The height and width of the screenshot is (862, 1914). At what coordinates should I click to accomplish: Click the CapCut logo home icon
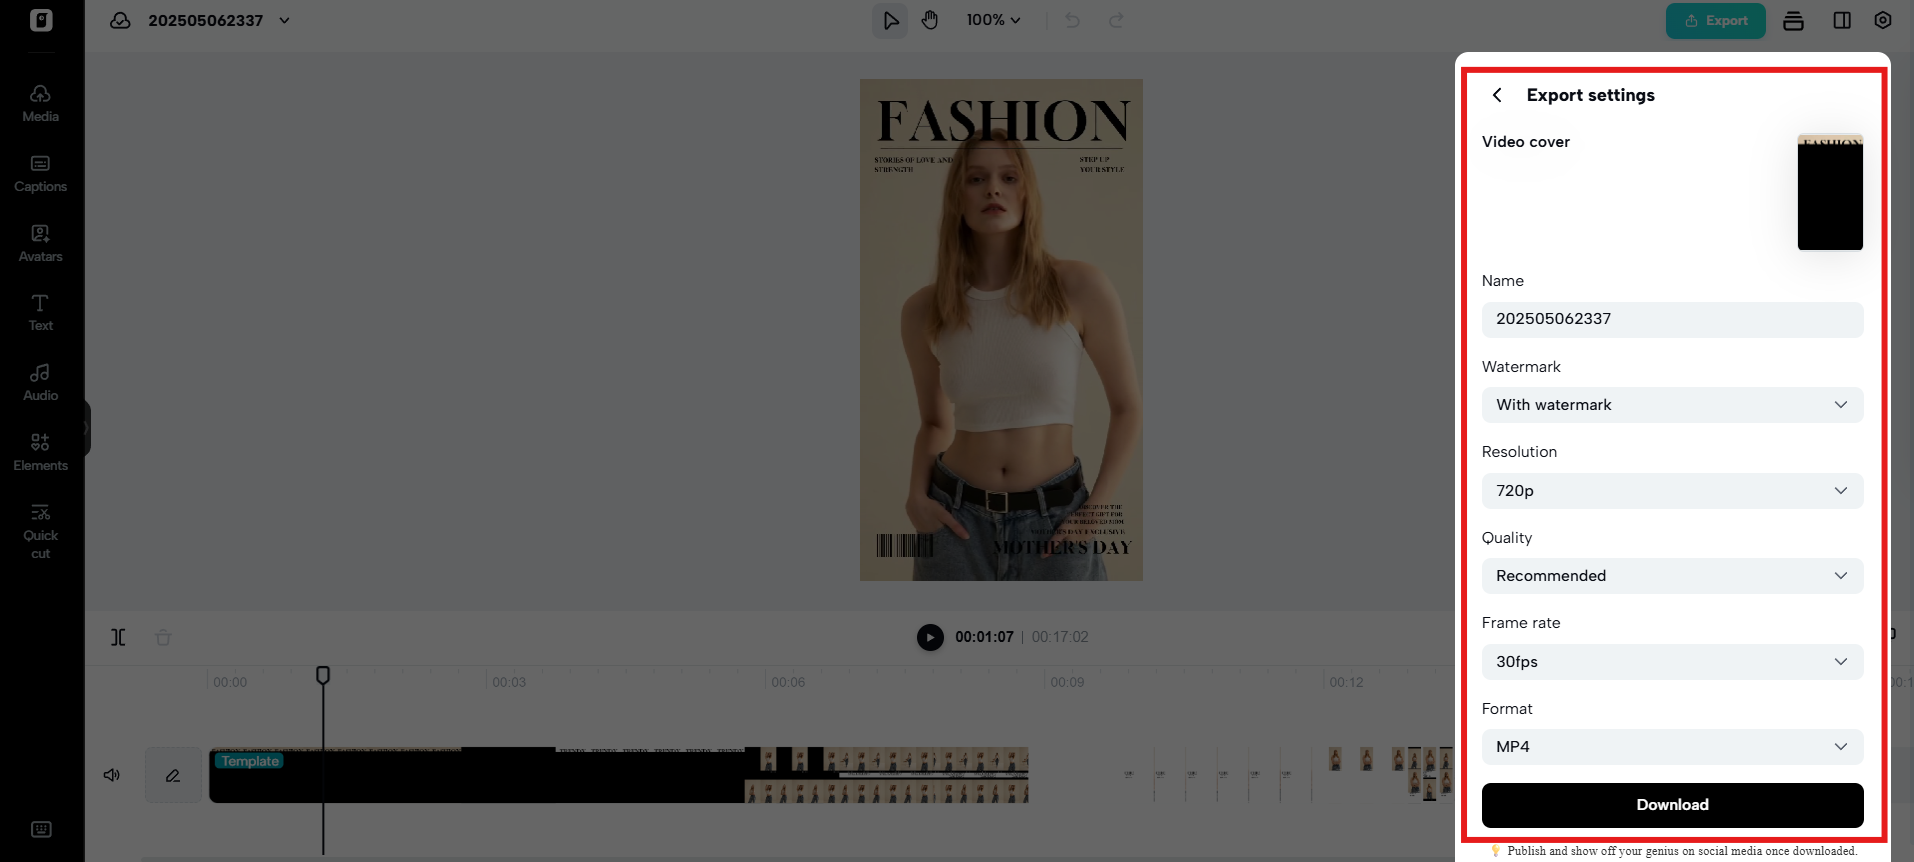(x=41, y=20)
